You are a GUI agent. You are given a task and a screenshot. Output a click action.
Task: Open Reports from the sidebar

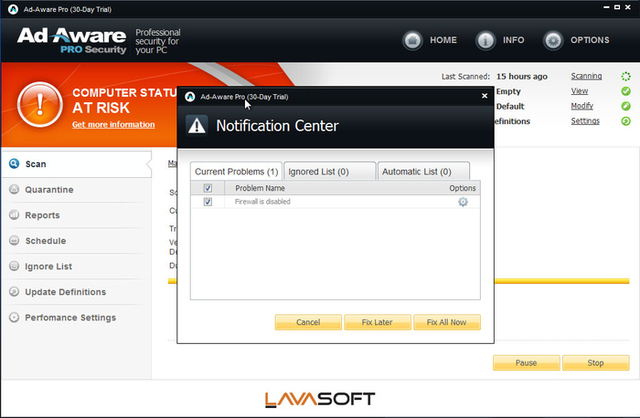coord(77,215)
